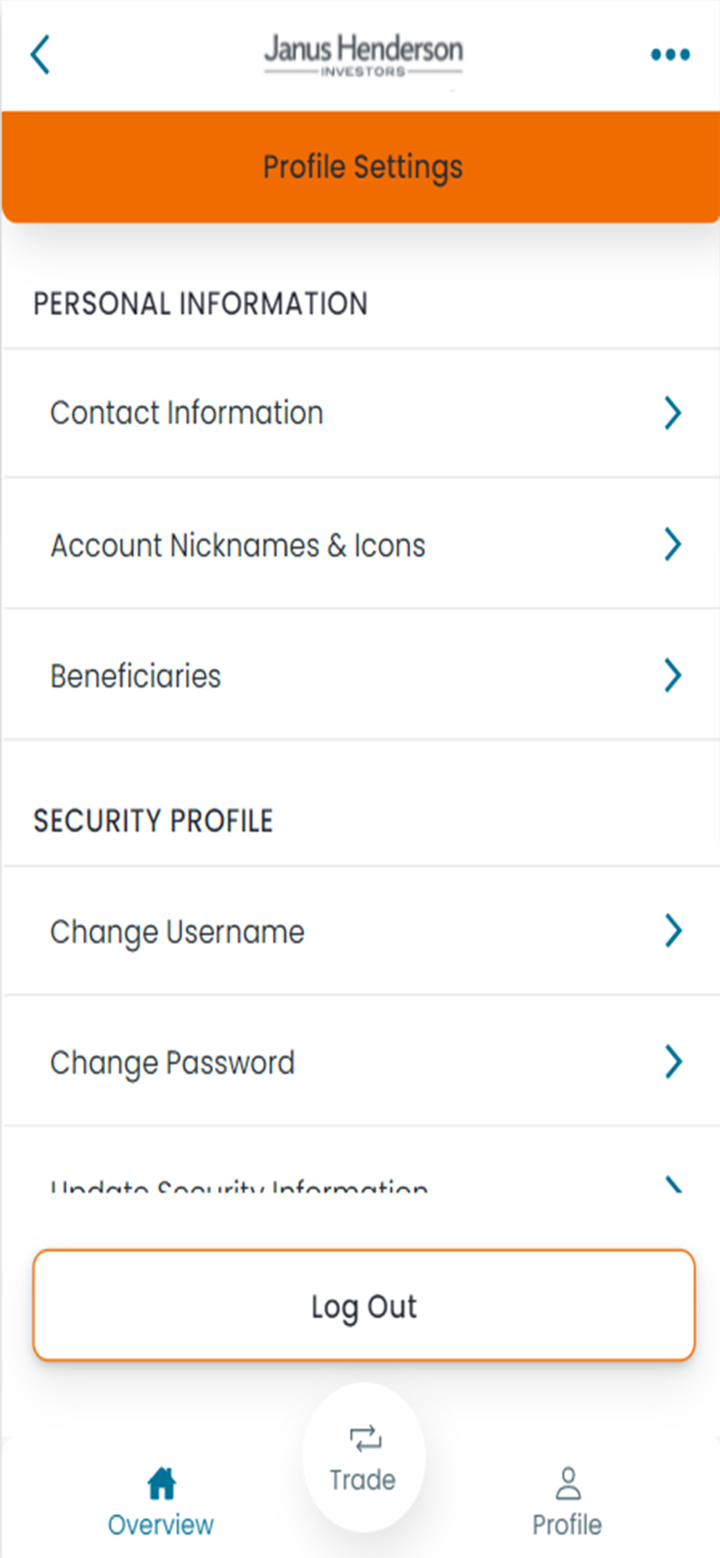
Task: Click the Janus Henderson Investors logo
Action: coord(363,56)
